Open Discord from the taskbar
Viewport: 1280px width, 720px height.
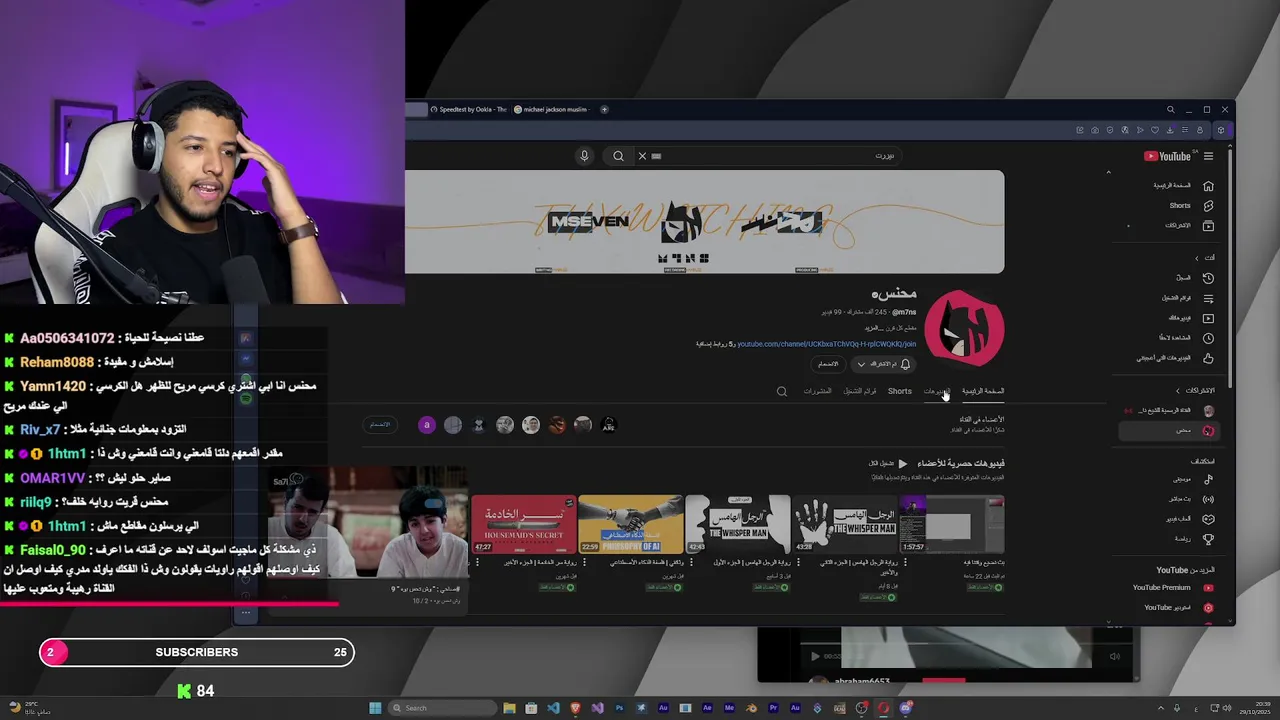[x=905, y=708]
